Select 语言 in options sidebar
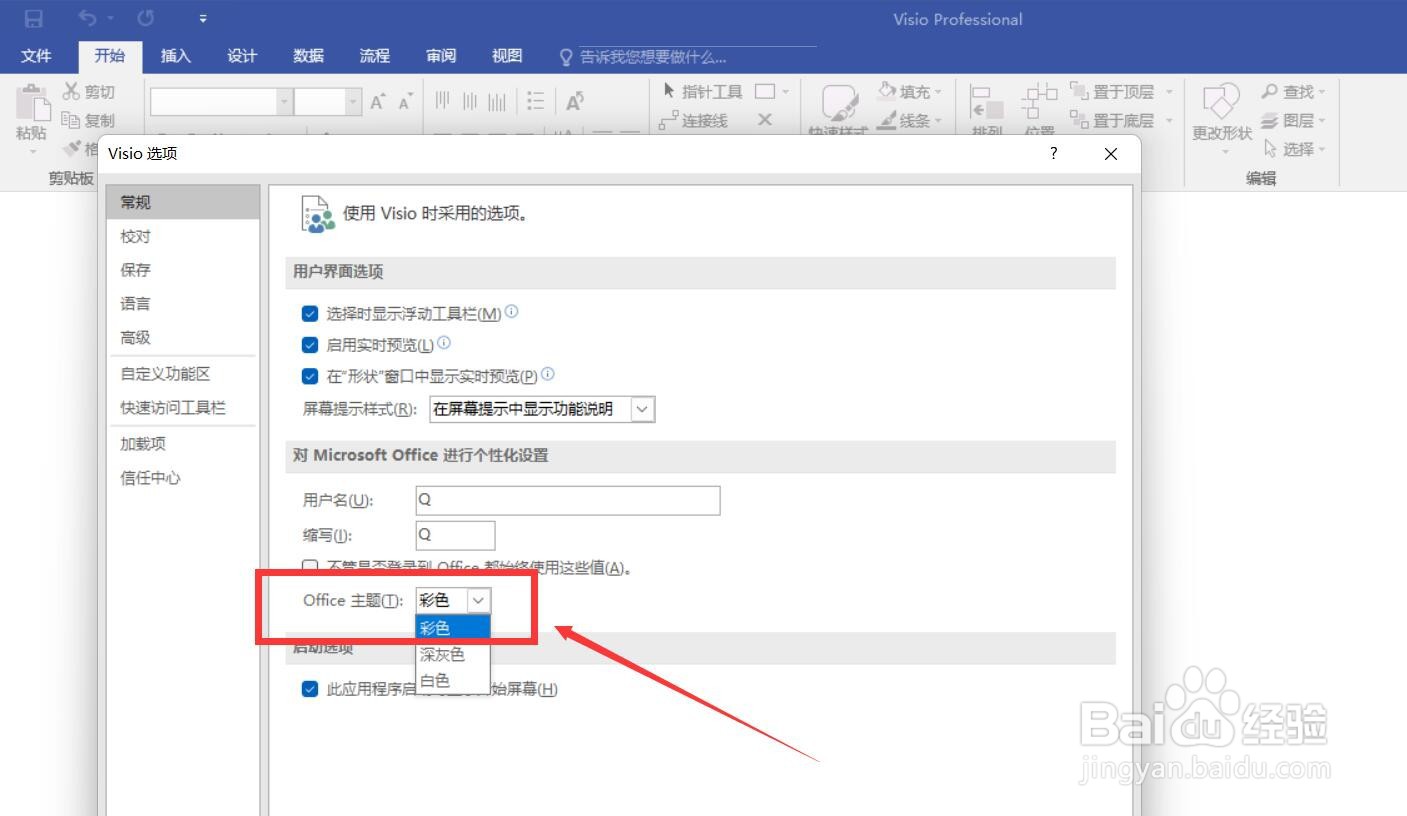The height and width of the screenshot is (816, 1407). 182,304
